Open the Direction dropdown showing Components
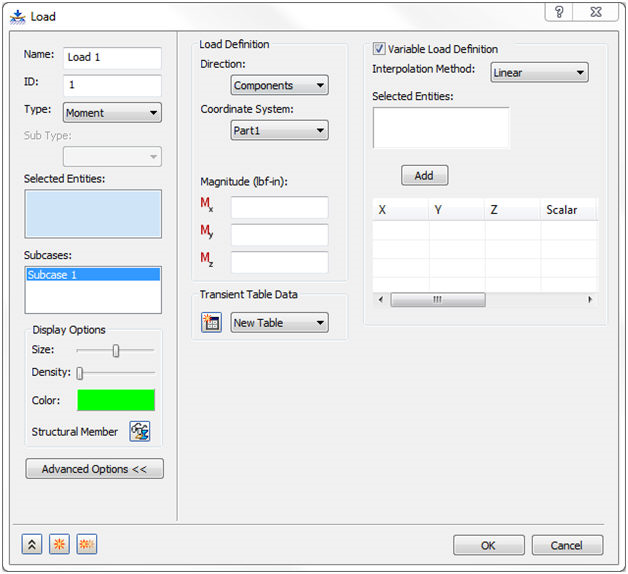Viewport: 628px width, 574px height. click(280, 85)
